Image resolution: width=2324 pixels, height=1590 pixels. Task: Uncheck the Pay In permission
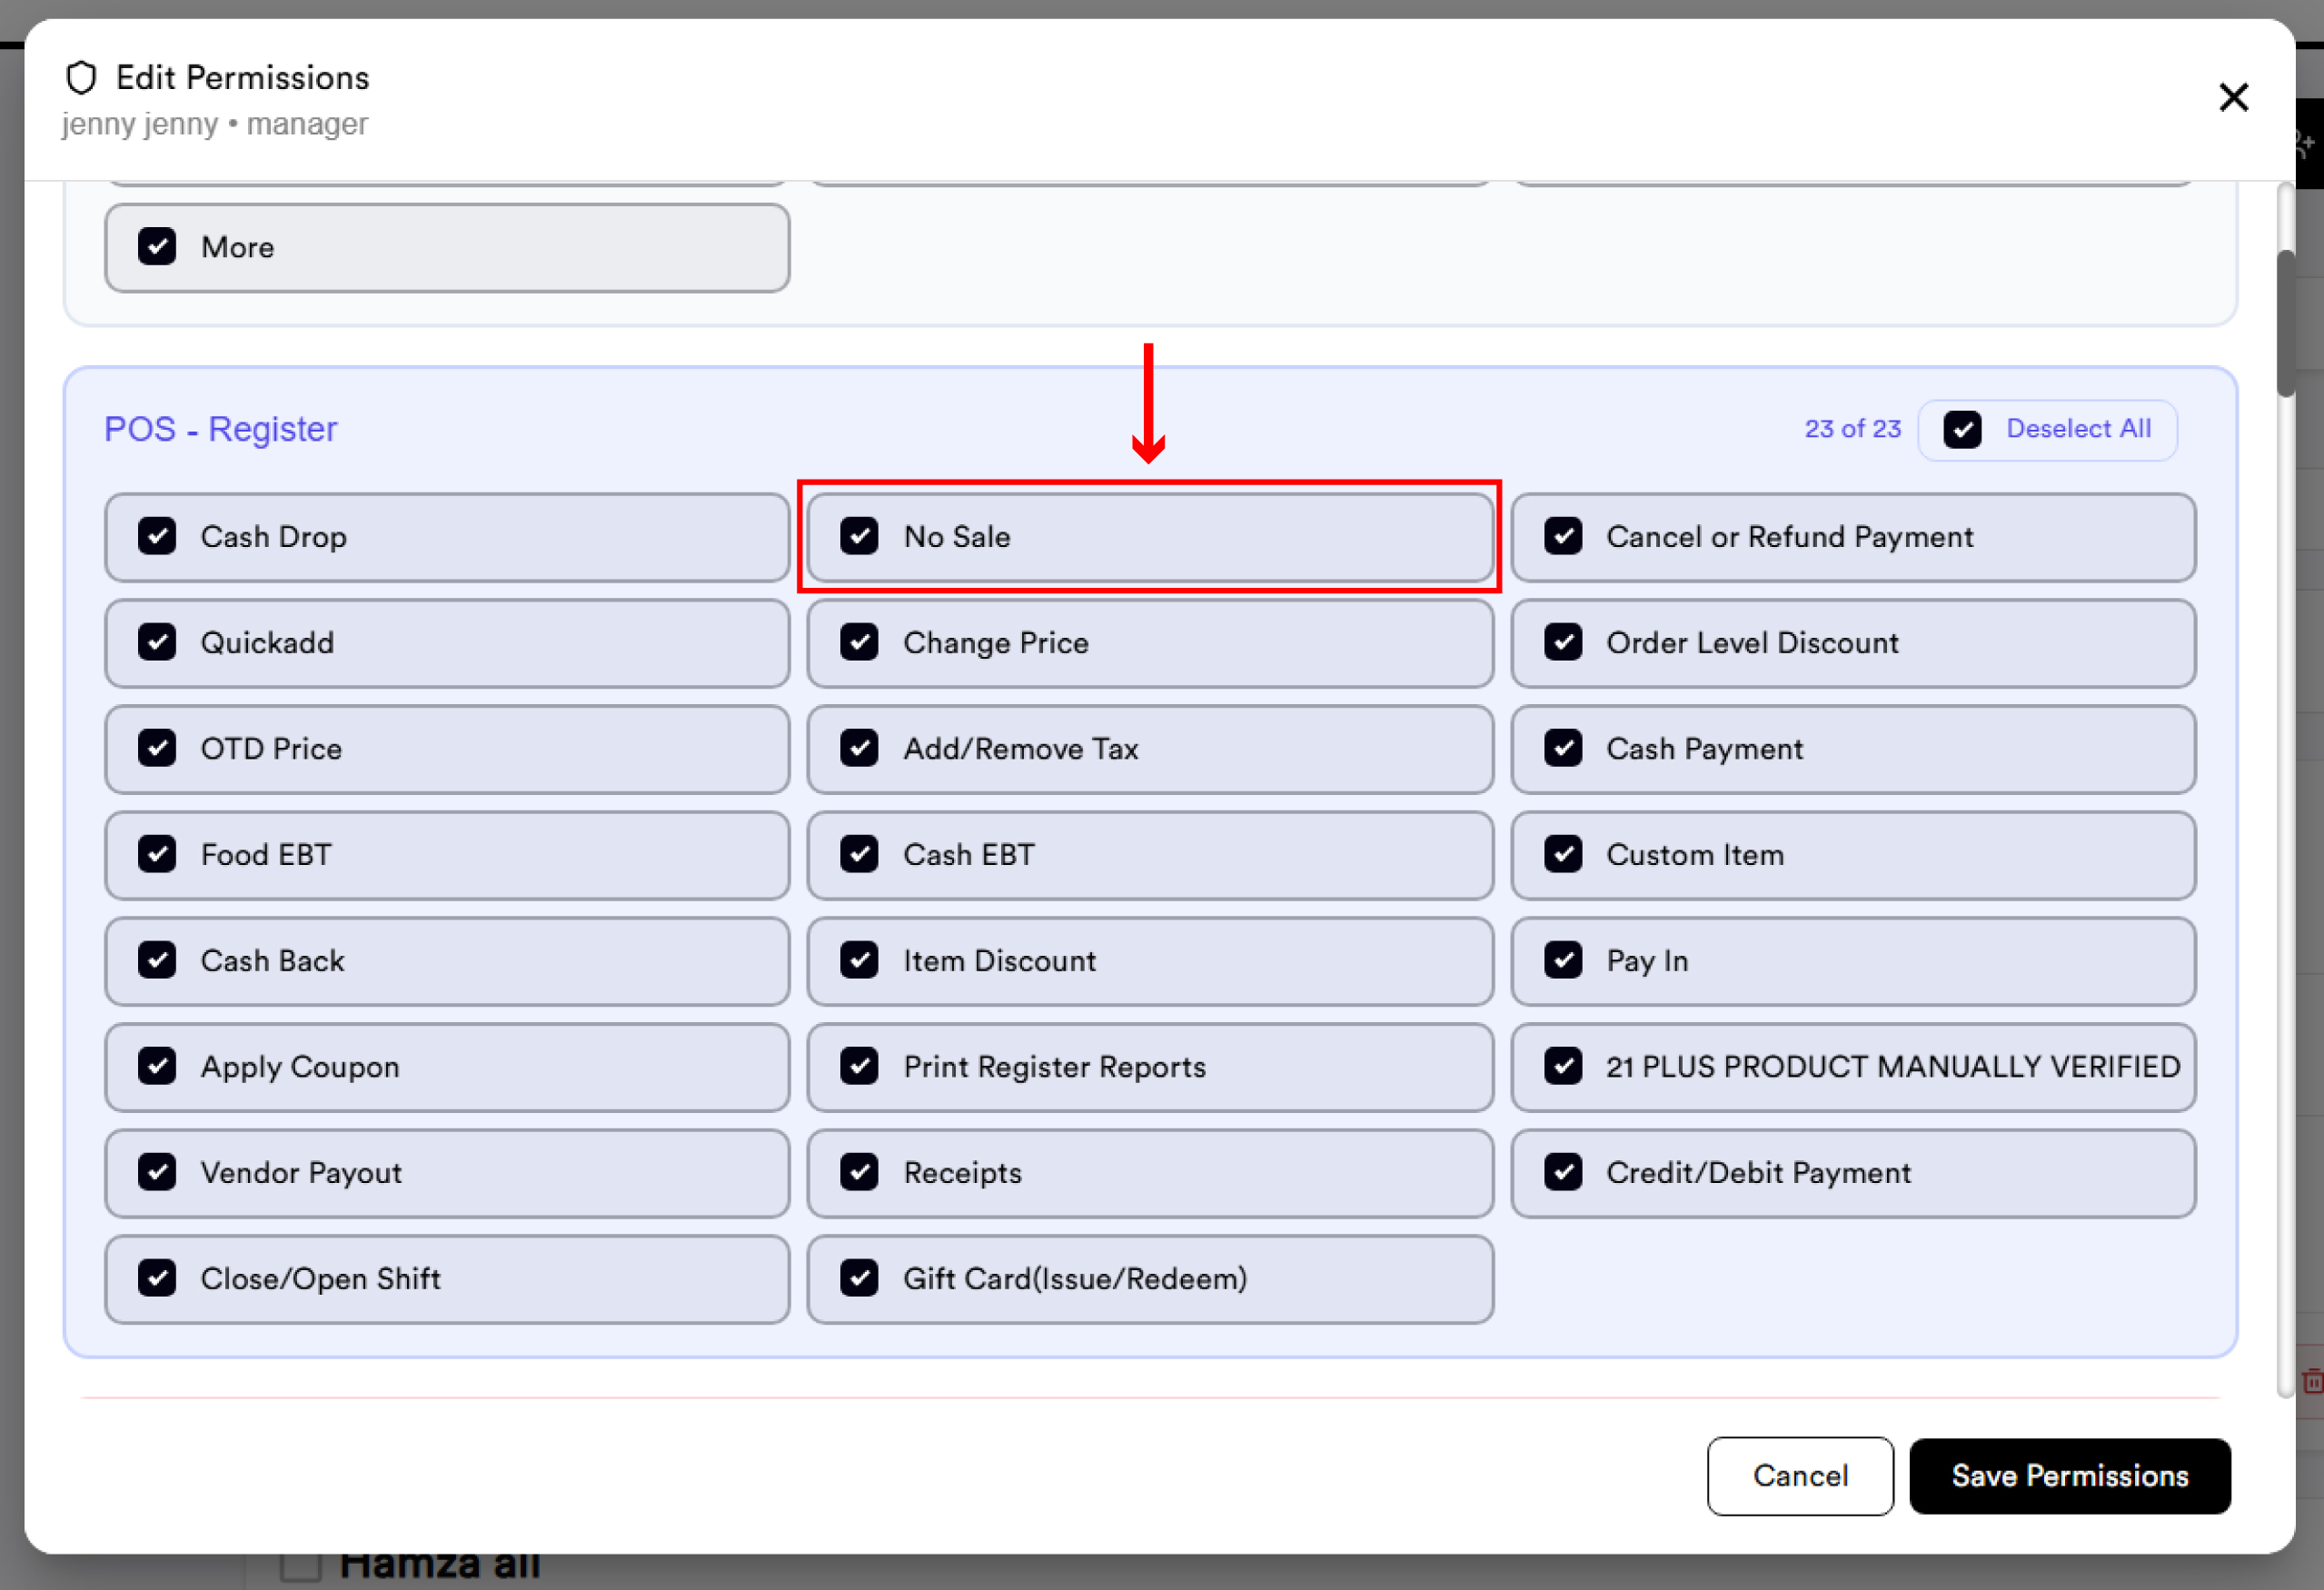[1563, 961]
